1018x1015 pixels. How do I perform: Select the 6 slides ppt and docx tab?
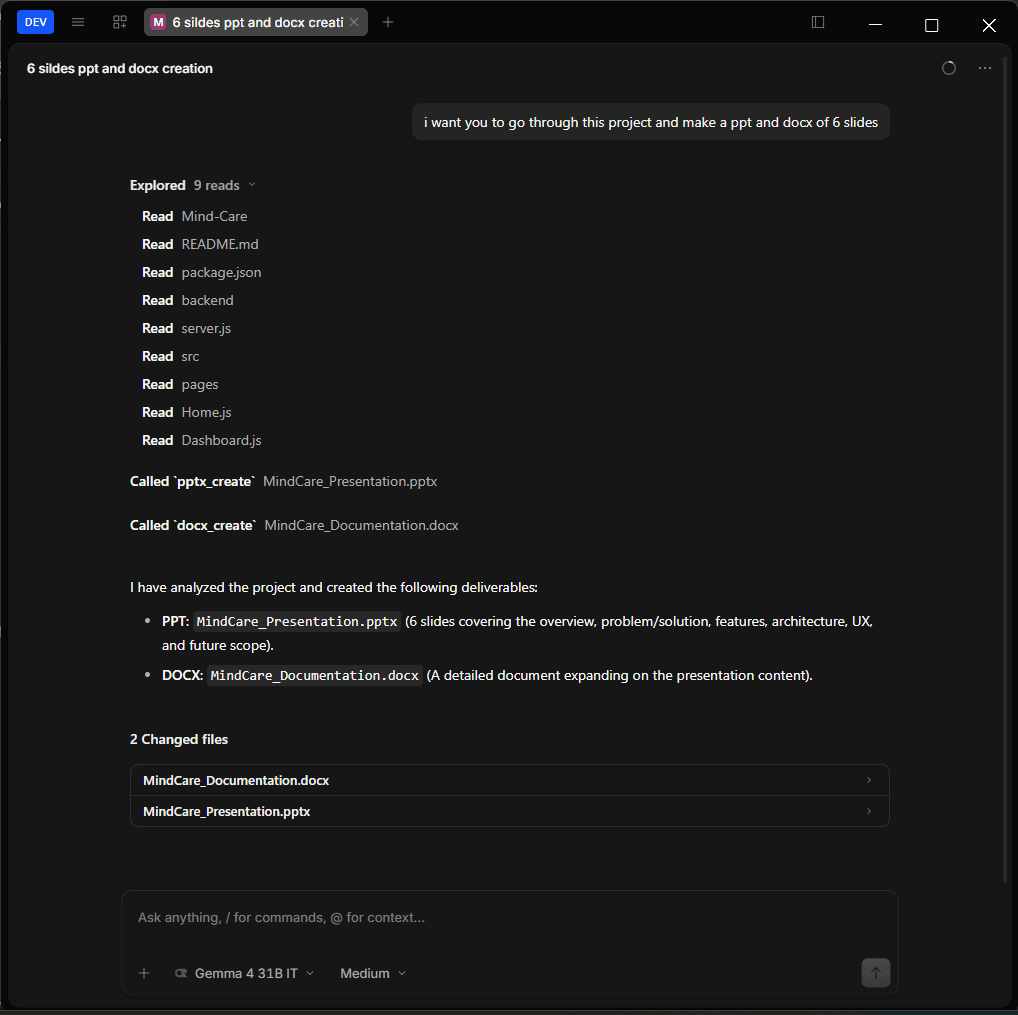[256, 22]
